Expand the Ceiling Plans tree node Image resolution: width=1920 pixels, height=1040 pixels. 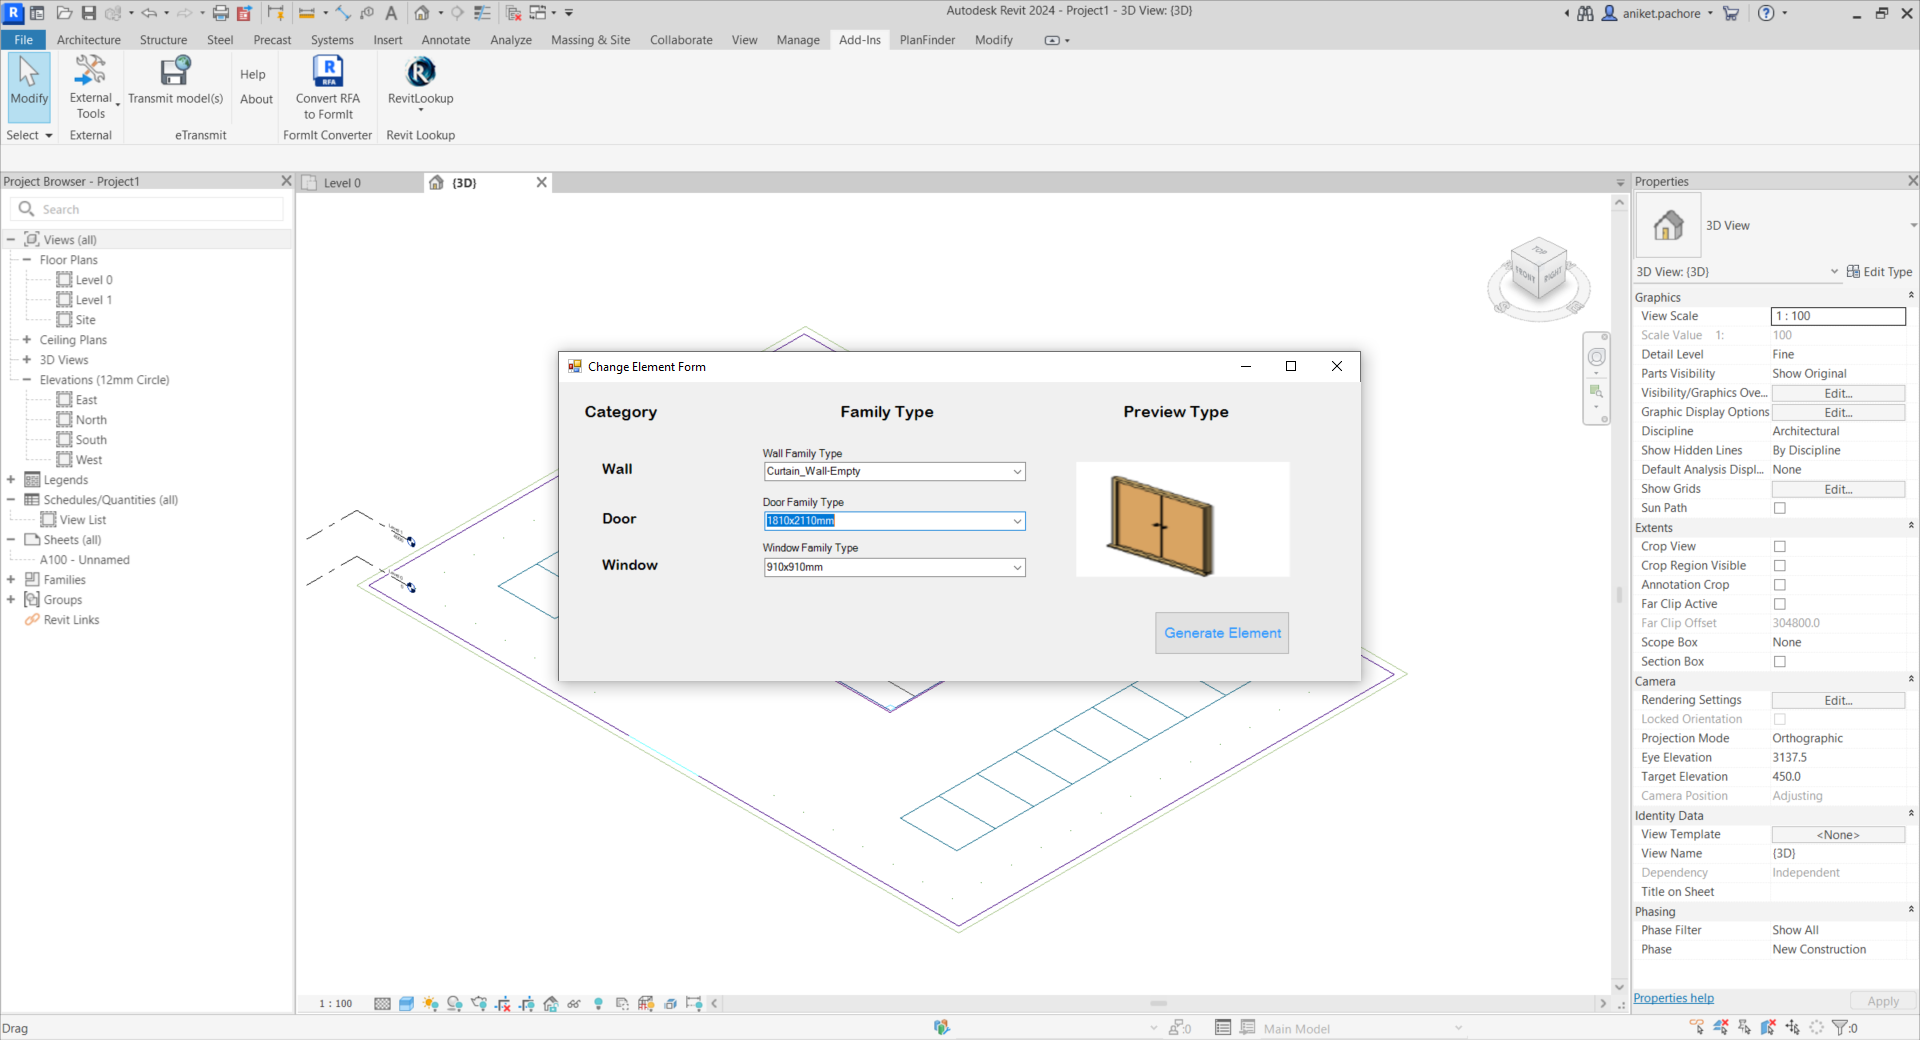27,340
